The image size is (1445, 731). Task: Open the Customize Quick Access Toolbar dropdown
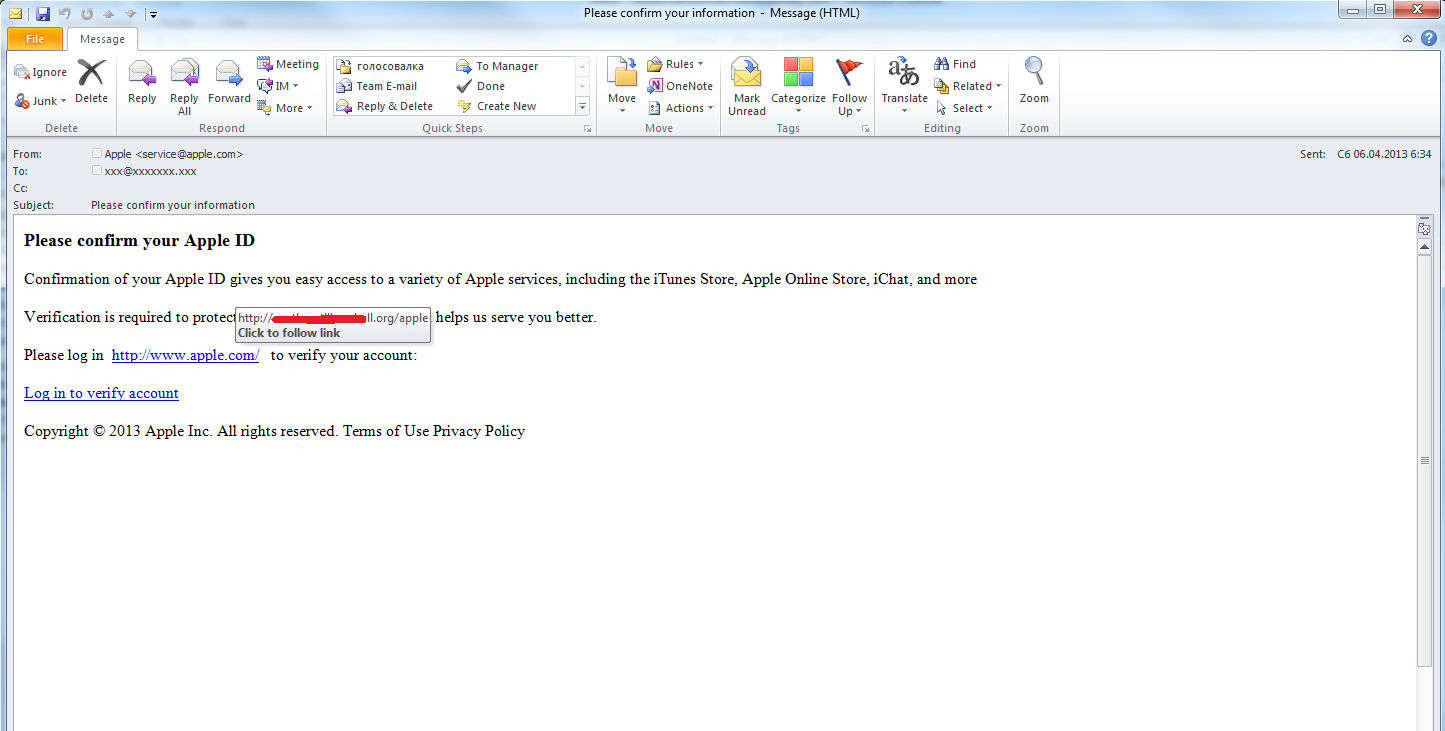point(152,14)
